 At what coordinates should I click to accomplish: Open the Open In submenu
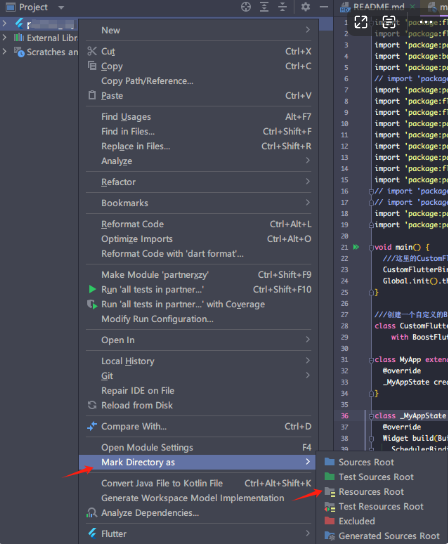198,340
